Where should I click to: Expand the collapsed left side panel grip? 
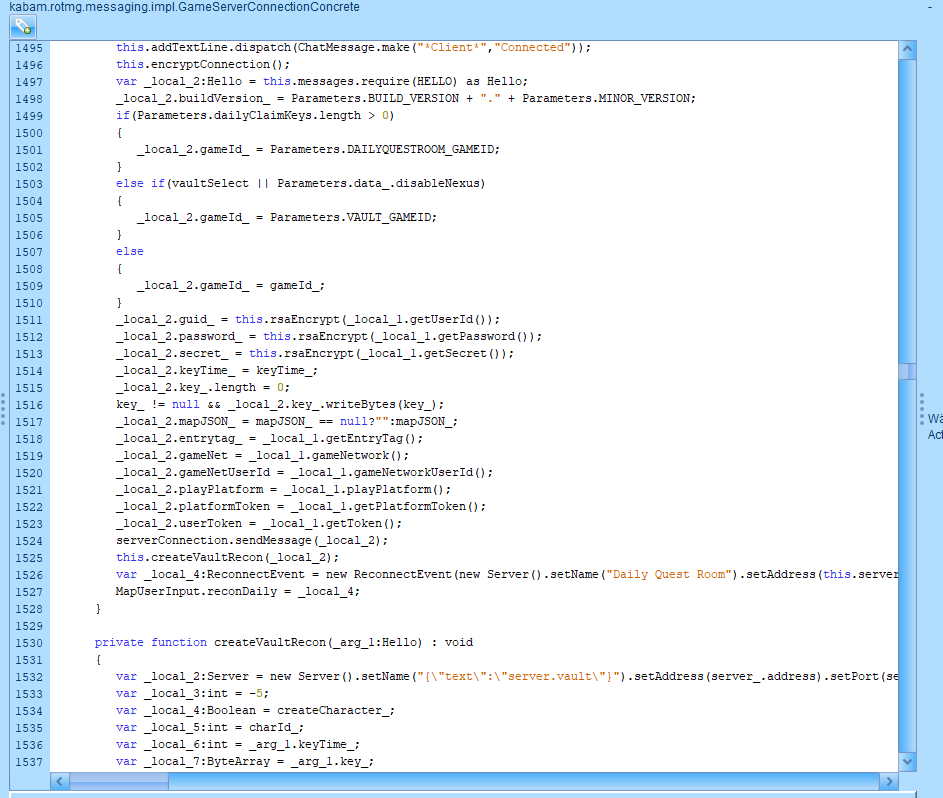pos(3,410)
